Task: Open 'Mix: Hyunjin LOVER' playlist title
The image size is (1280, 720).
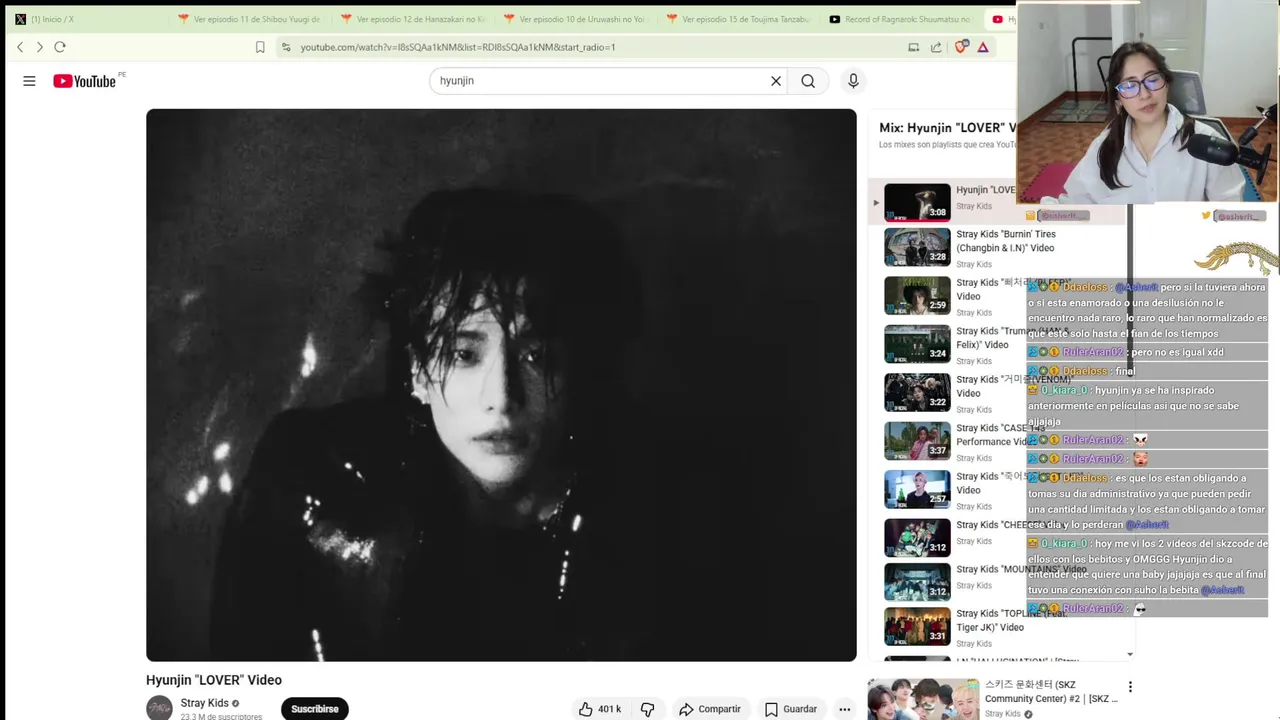Action: pos(947,128)
